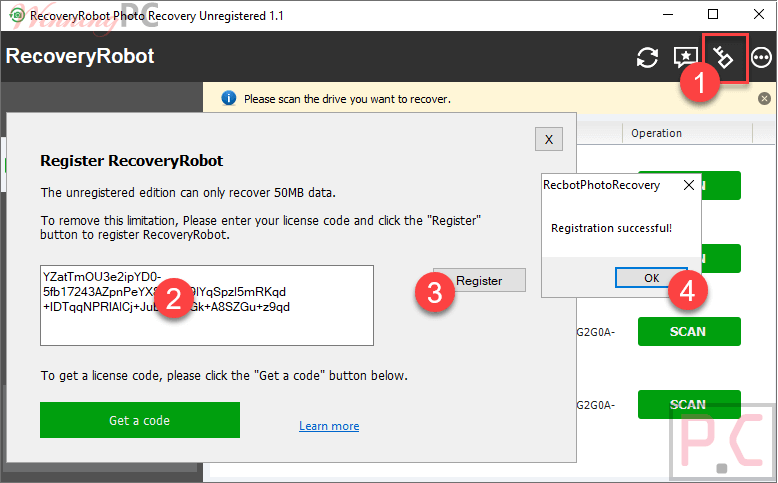
Task: Click inside the license code text box
Action: coord(207,305)
